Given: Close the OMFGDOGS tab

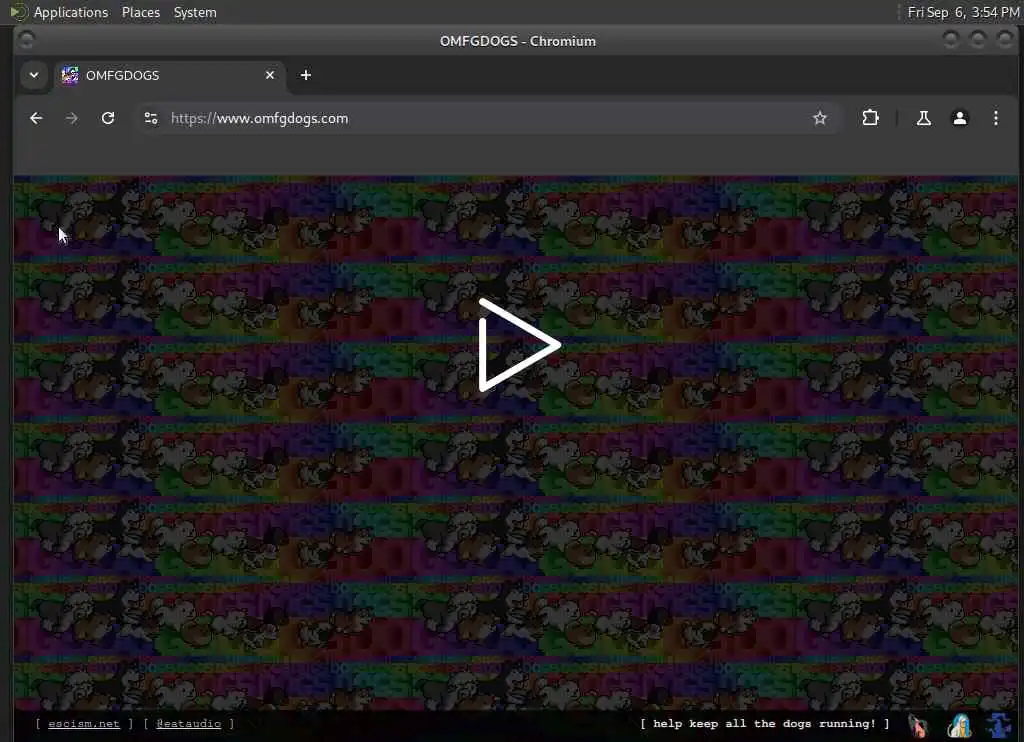Looking at the screenshot, I should point(270,75).
